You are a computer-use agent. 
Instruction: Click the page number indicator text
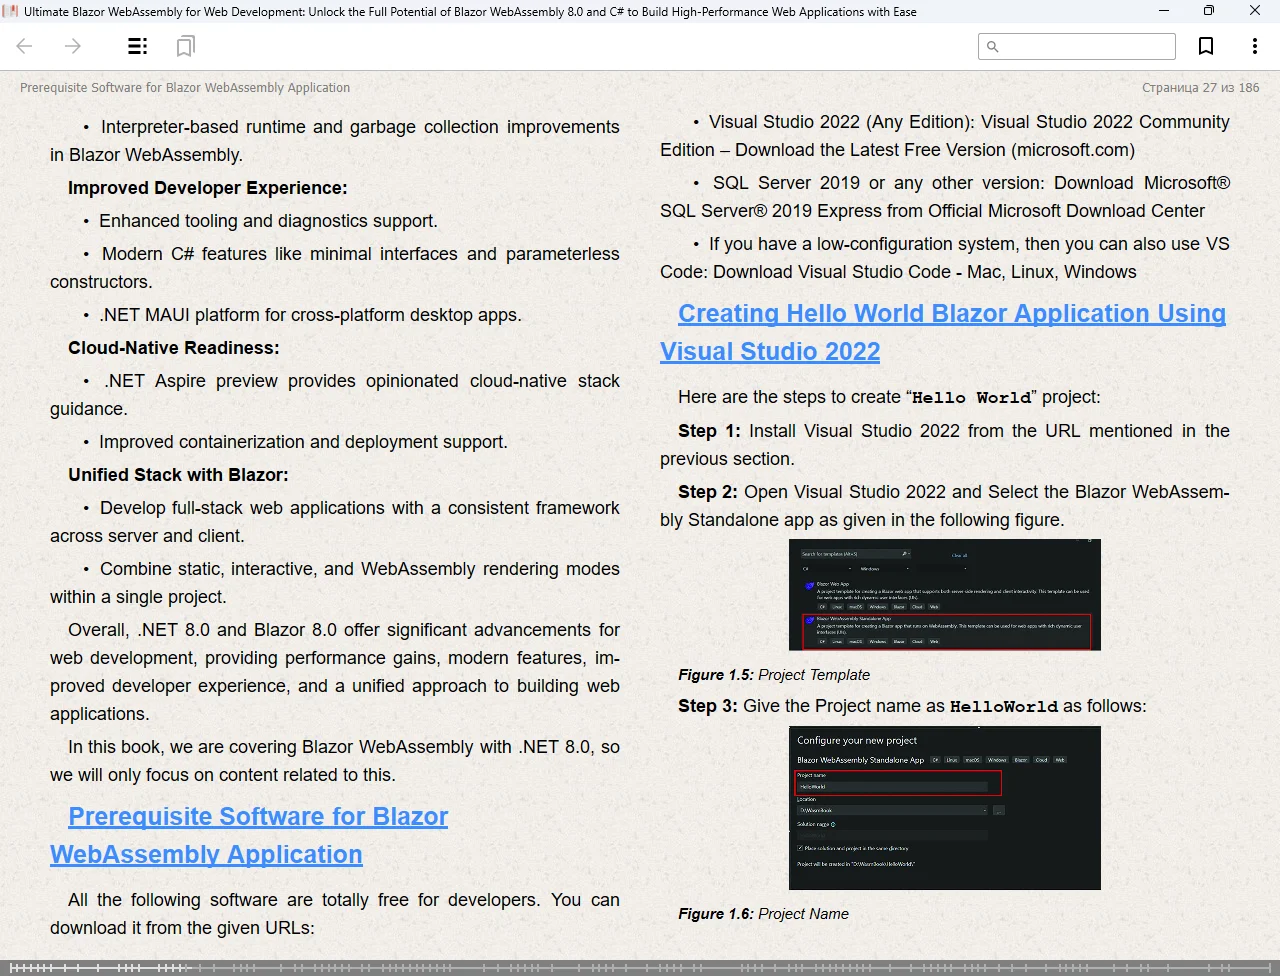pyautogui.click(x=1200, y=88)
